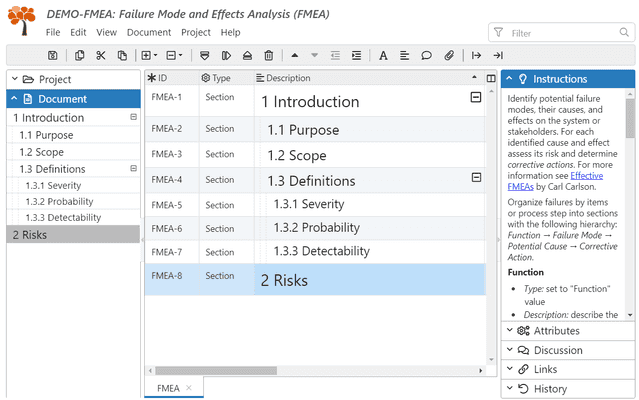Sort by the Type column header
Image resolution: width=639 pixels, height=400 pixels.
[227, 78]
